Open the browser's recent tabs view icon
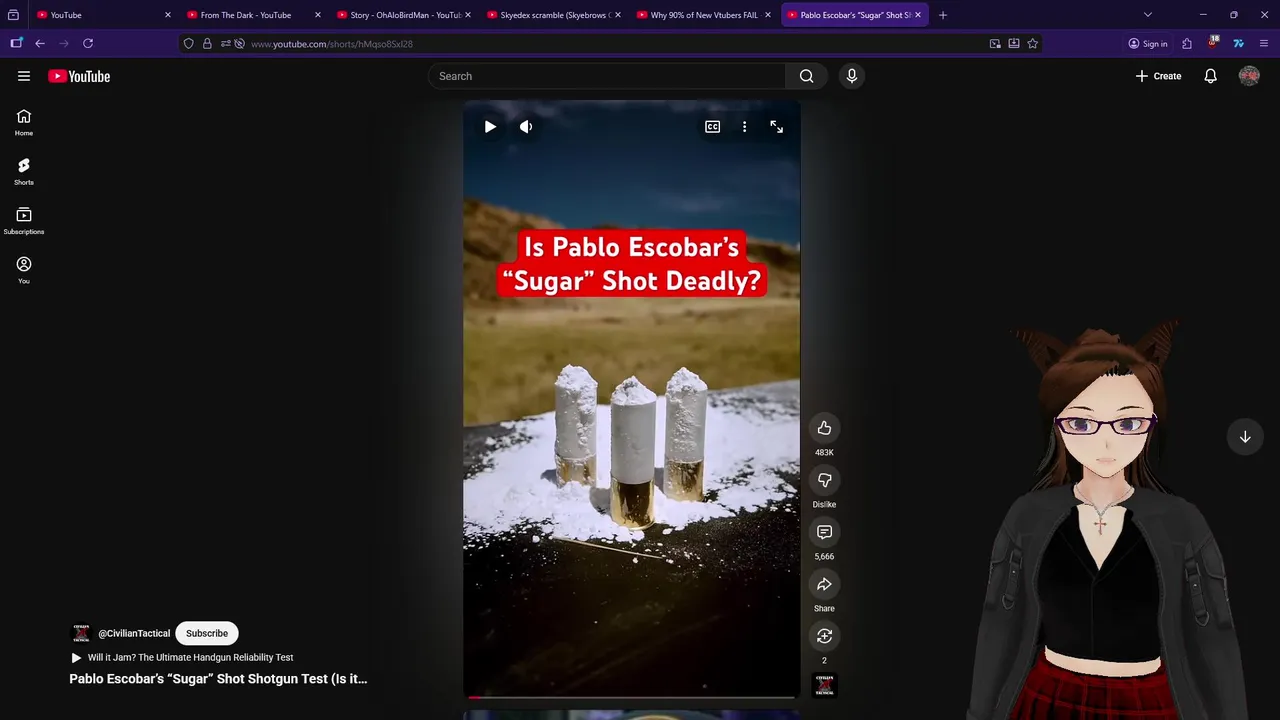This screenshot has height=720, width=1280. [x=13, y=15]
